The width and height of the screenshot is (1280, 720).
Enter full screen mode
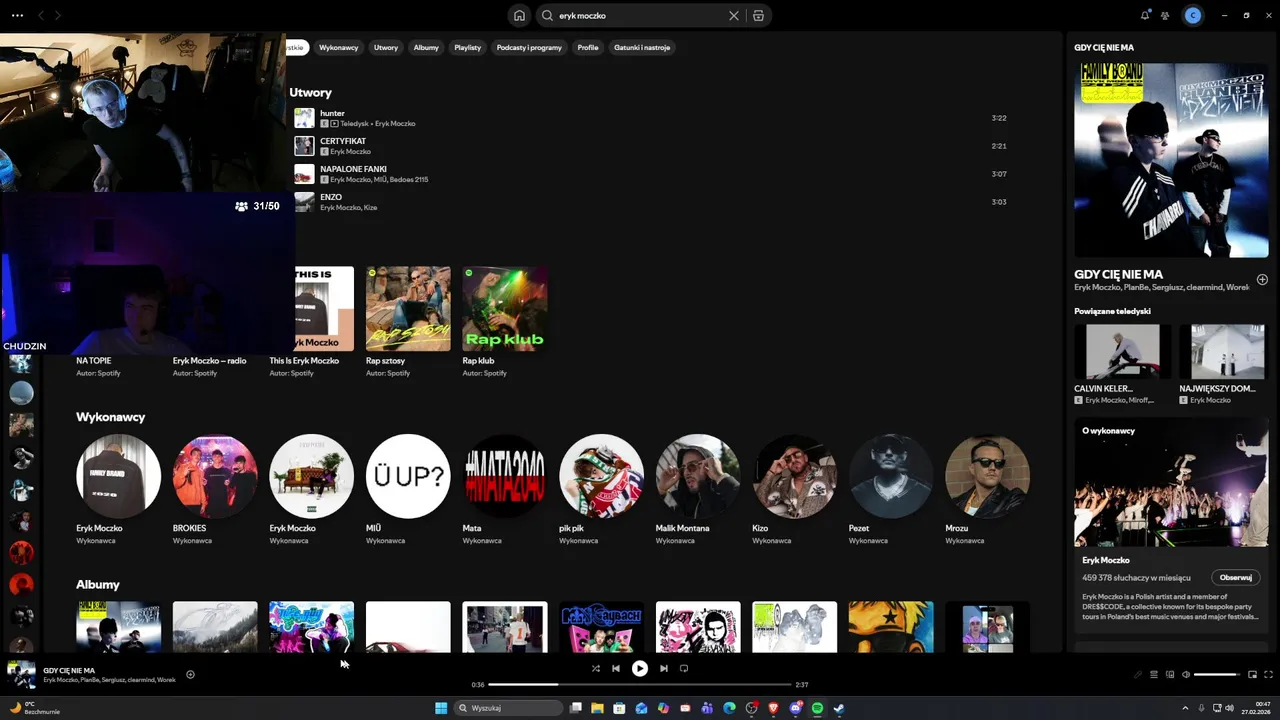(1269, 675)
